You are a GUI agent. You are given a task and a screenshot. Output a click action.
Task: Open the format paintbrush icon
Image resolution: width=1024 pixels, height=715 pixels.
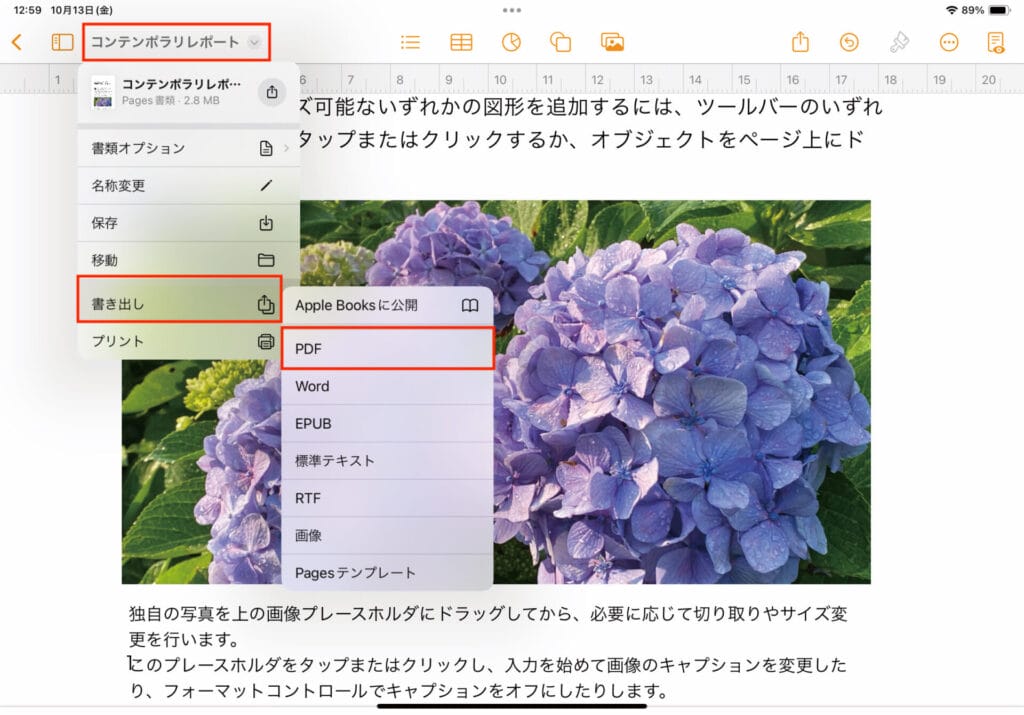899,42
